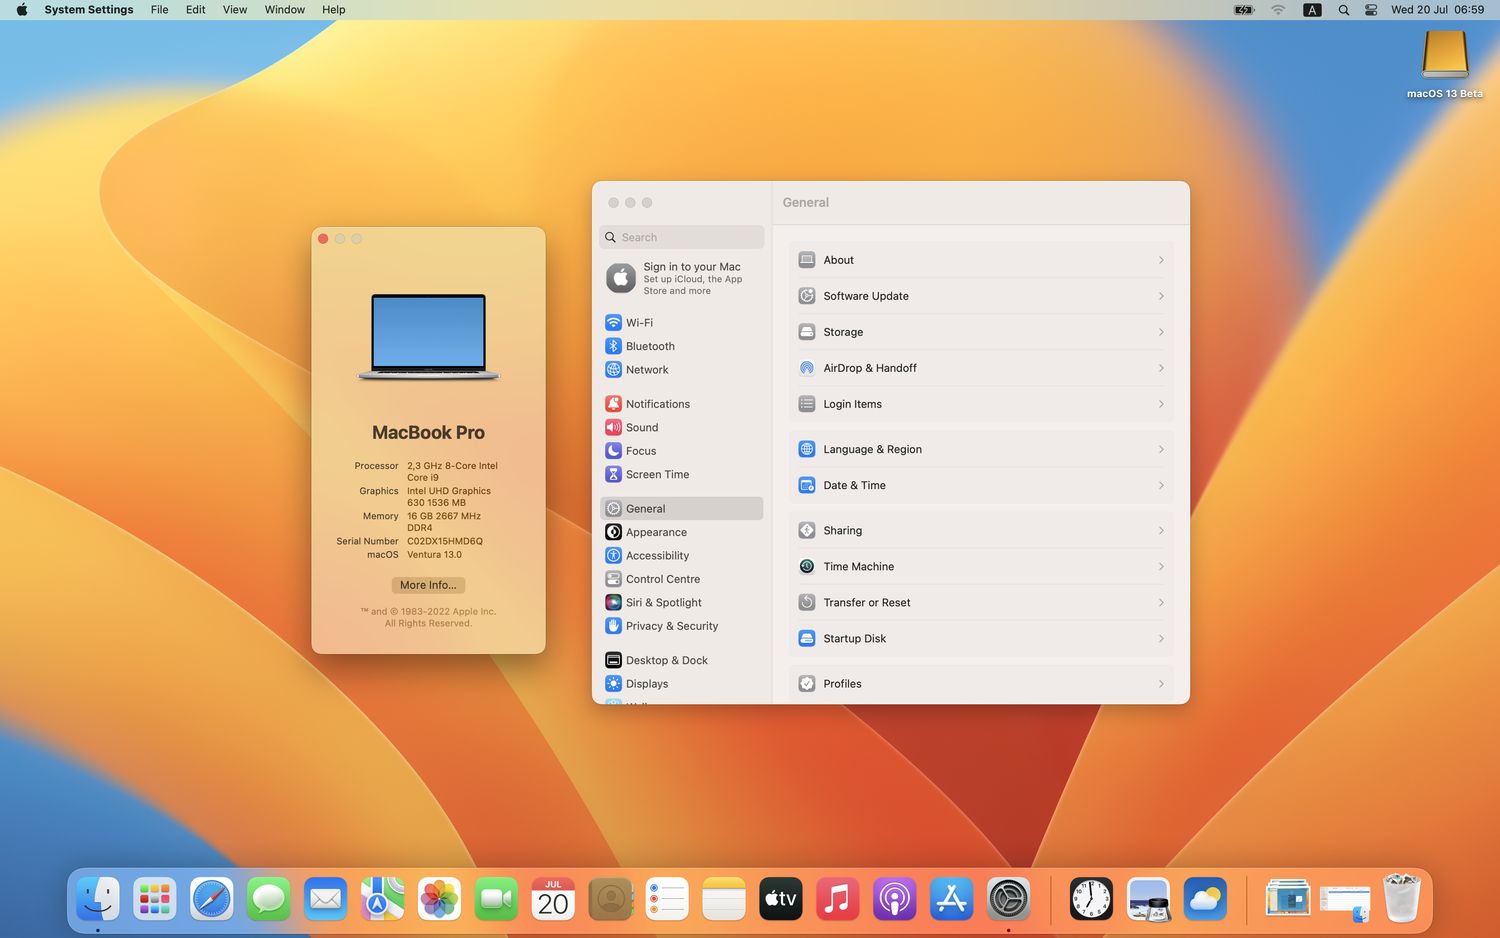Open the Startup Disk row
The image size is (1500, 938).
981,638
